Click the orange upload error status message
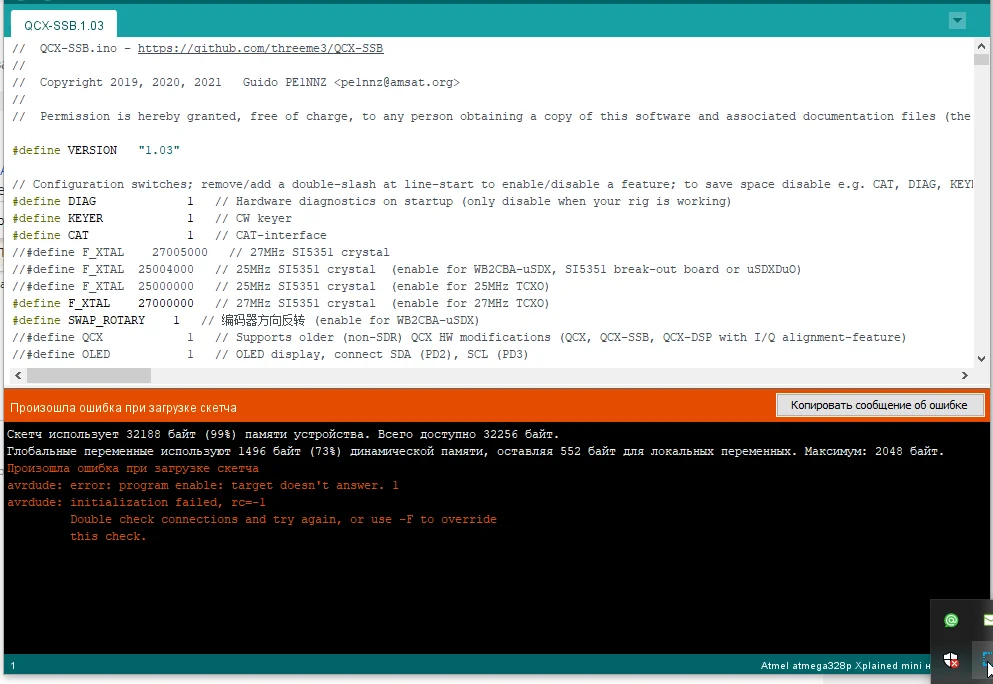Viewport: 993px width, 684px height. pyautogui.click(x=123, y=408)
